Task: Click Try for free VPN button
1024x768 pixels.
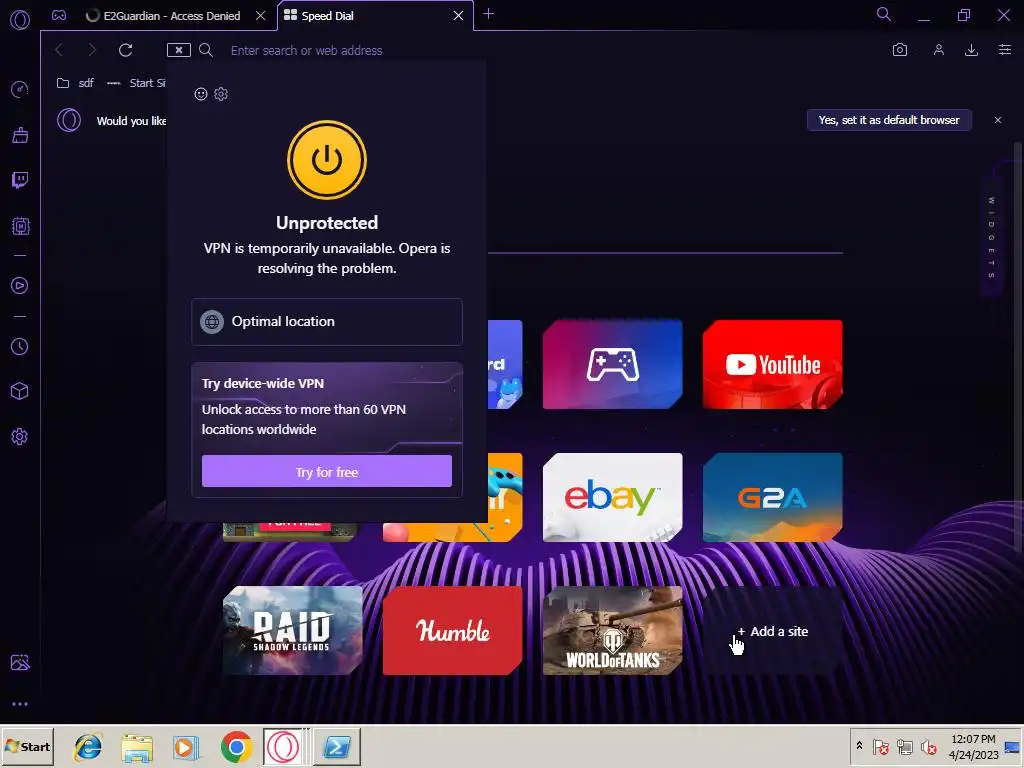Action: click(327, 472)
